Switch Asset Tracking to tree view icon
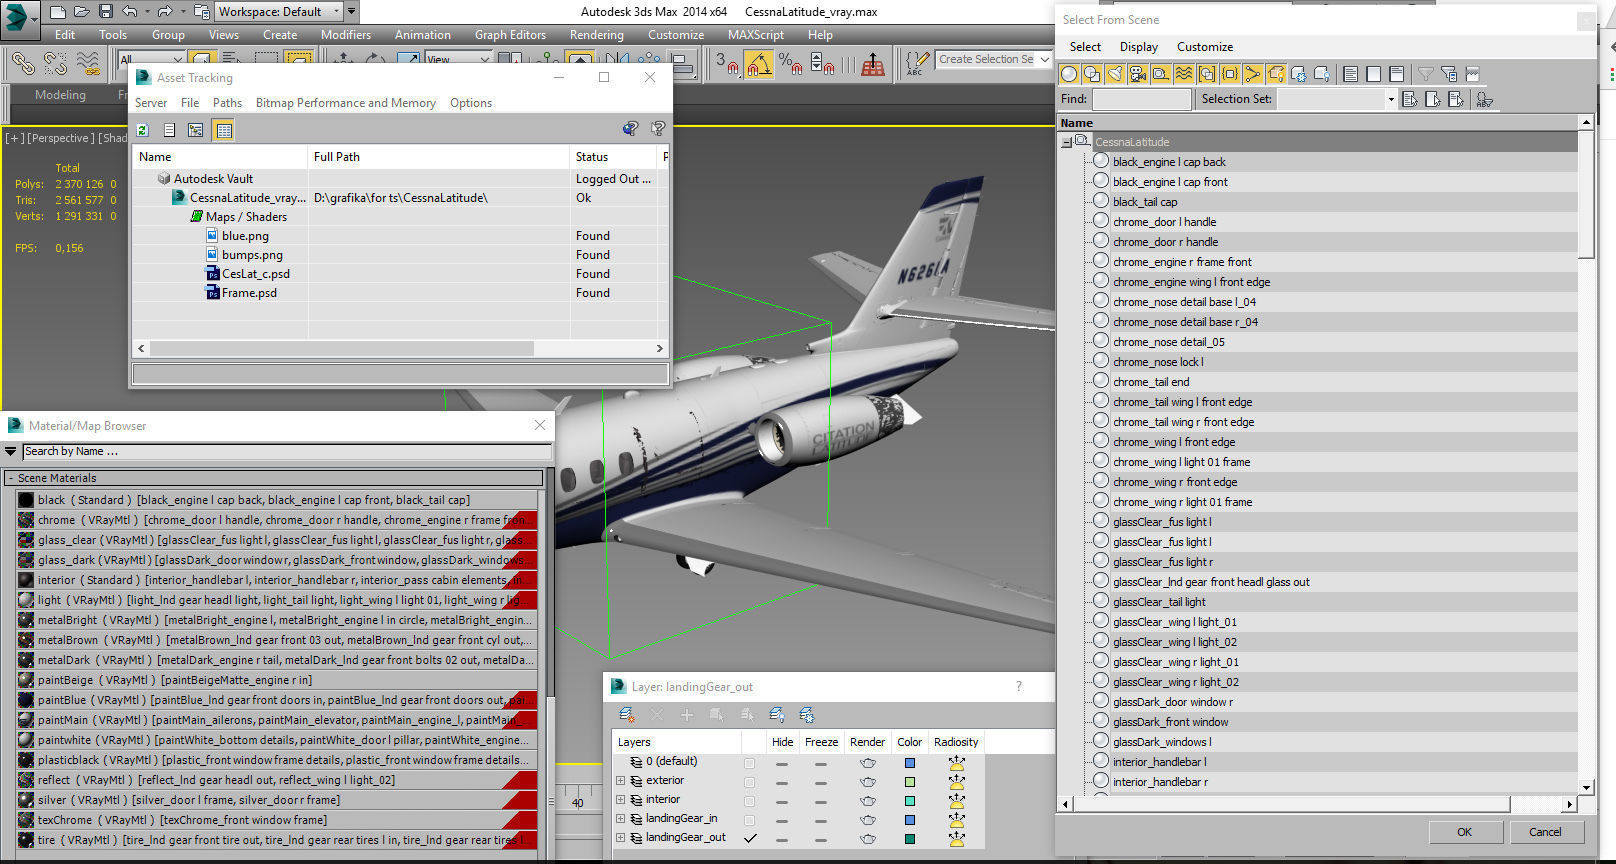This screenshot has width=1616, height=864. (x=196, y=130)
